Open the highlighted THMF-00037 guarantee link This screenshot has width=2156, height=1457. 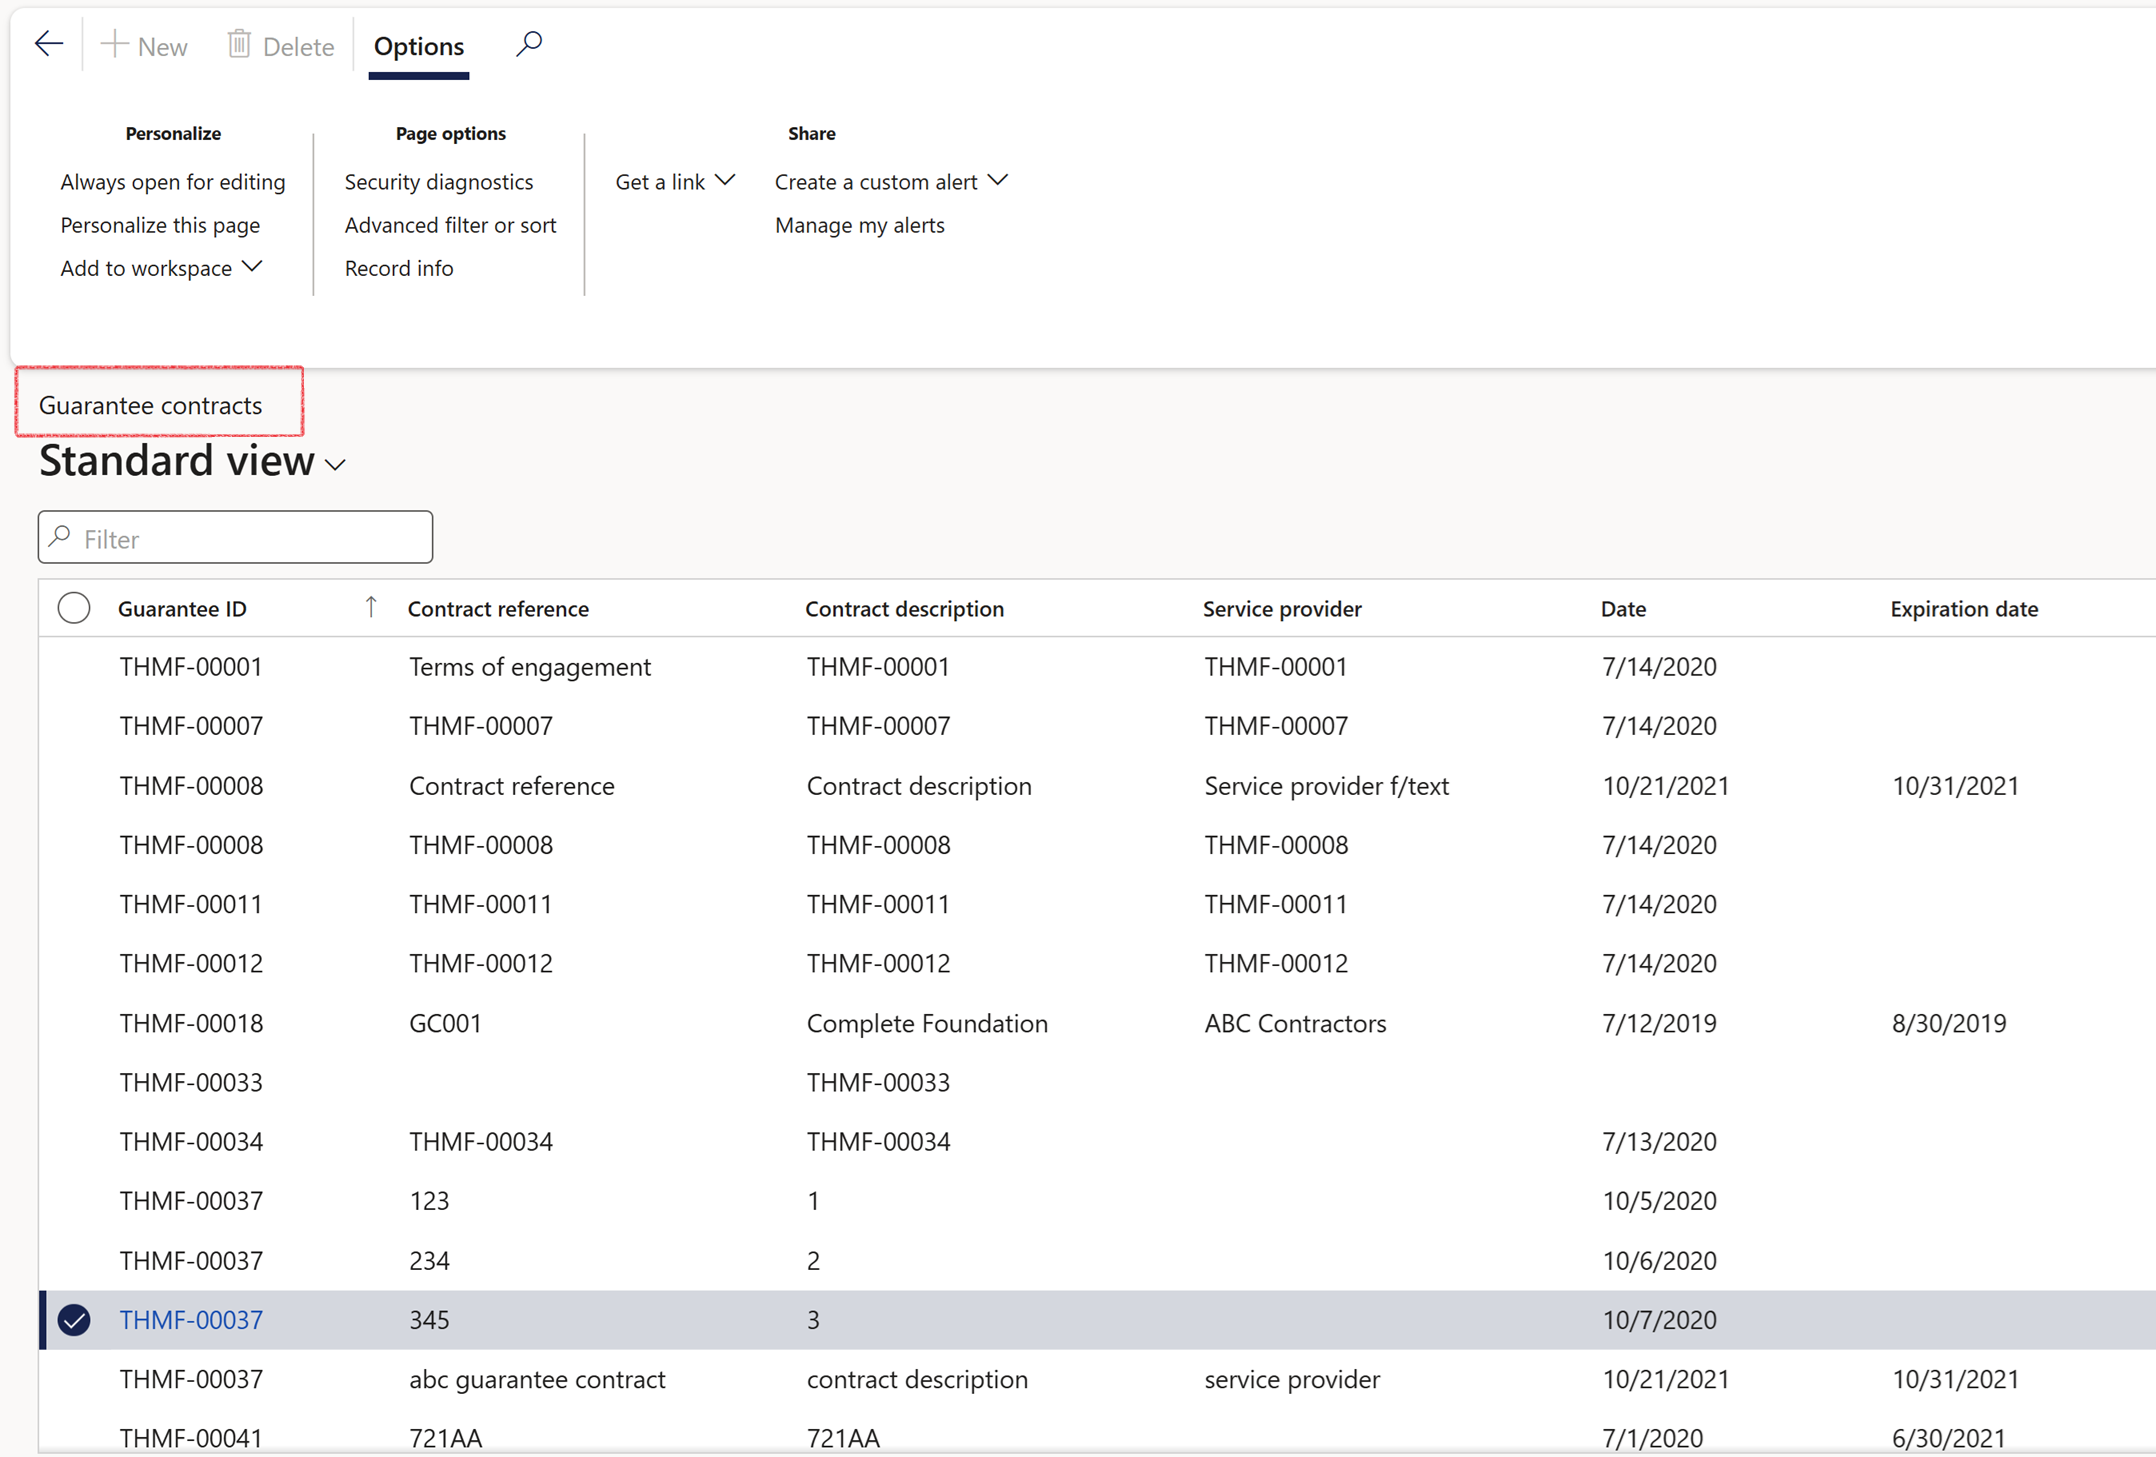(191, 1320)
